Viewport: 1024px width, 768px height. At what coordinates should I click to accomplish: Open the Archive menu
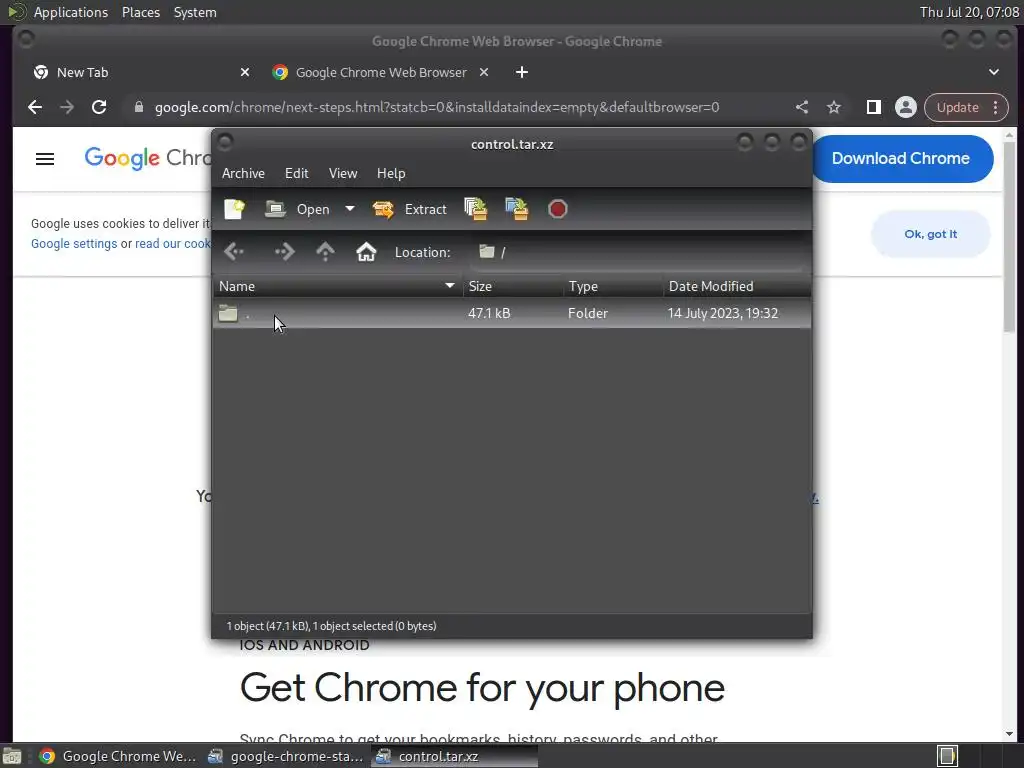243,173
